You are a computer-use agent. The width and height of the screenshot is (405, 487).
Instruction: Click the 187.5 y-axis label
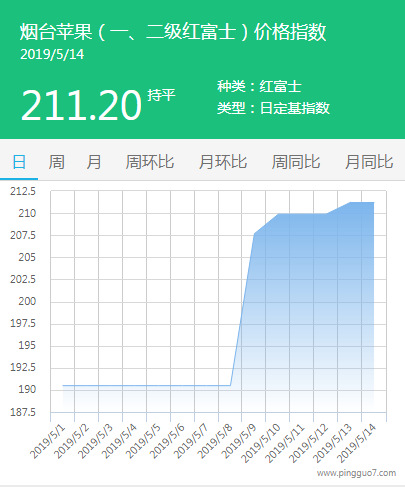[23, 412]
